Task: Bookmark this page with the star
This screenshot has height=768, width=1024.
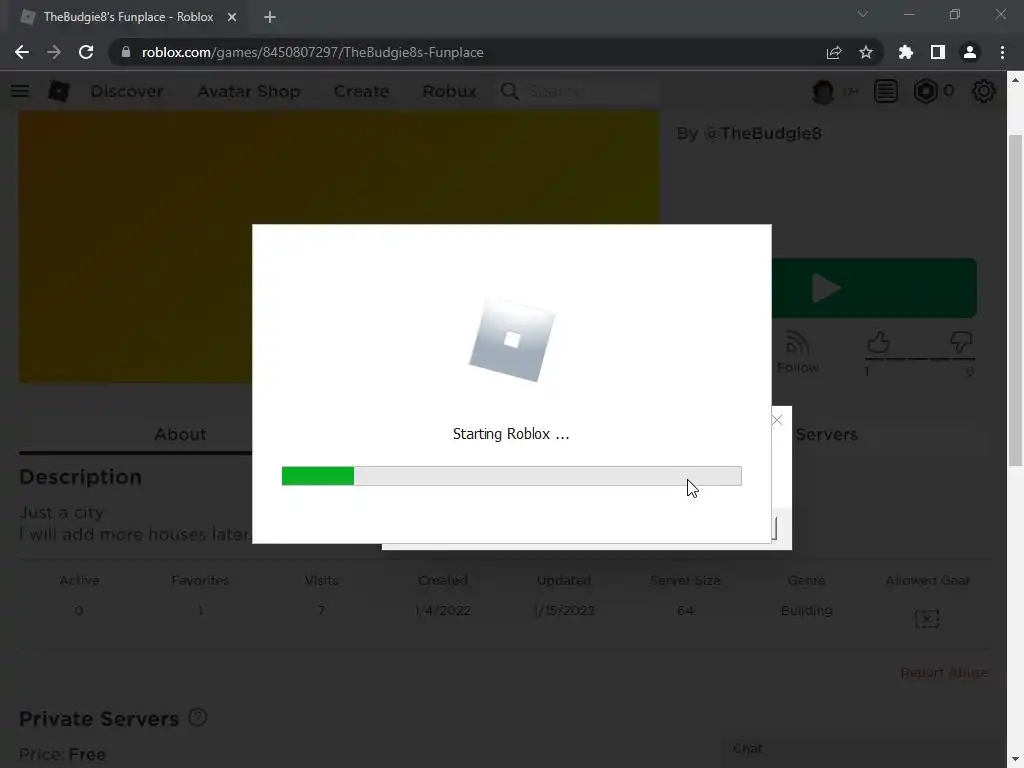Action: click(865, 52)
